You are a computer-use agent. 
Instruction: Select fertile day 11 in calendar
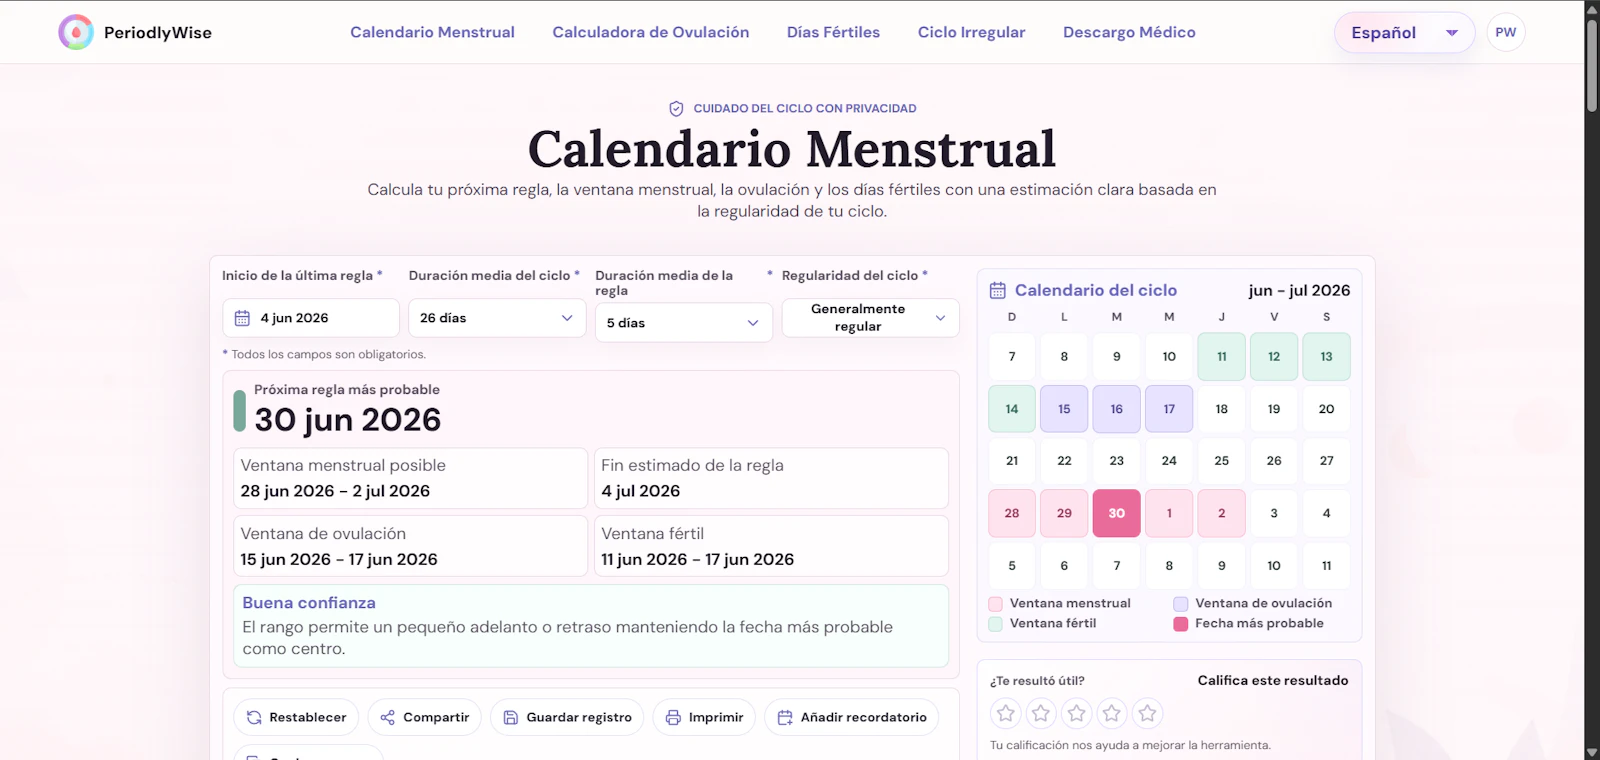coord(1222,356)
